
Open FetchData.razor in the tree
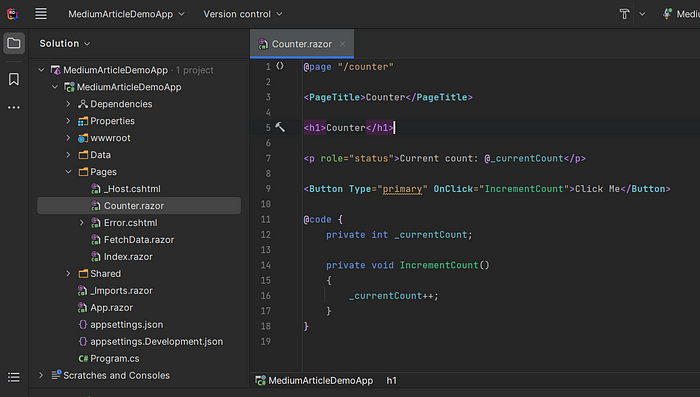click(x=139, y=240)
